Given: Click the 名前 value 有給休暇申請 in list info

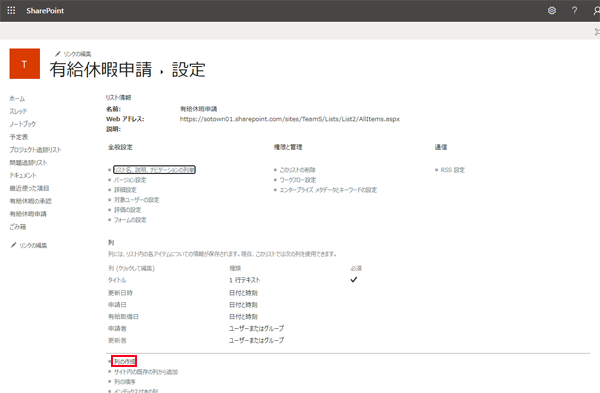Looking at the screenshot, I should tap(198, 109).
